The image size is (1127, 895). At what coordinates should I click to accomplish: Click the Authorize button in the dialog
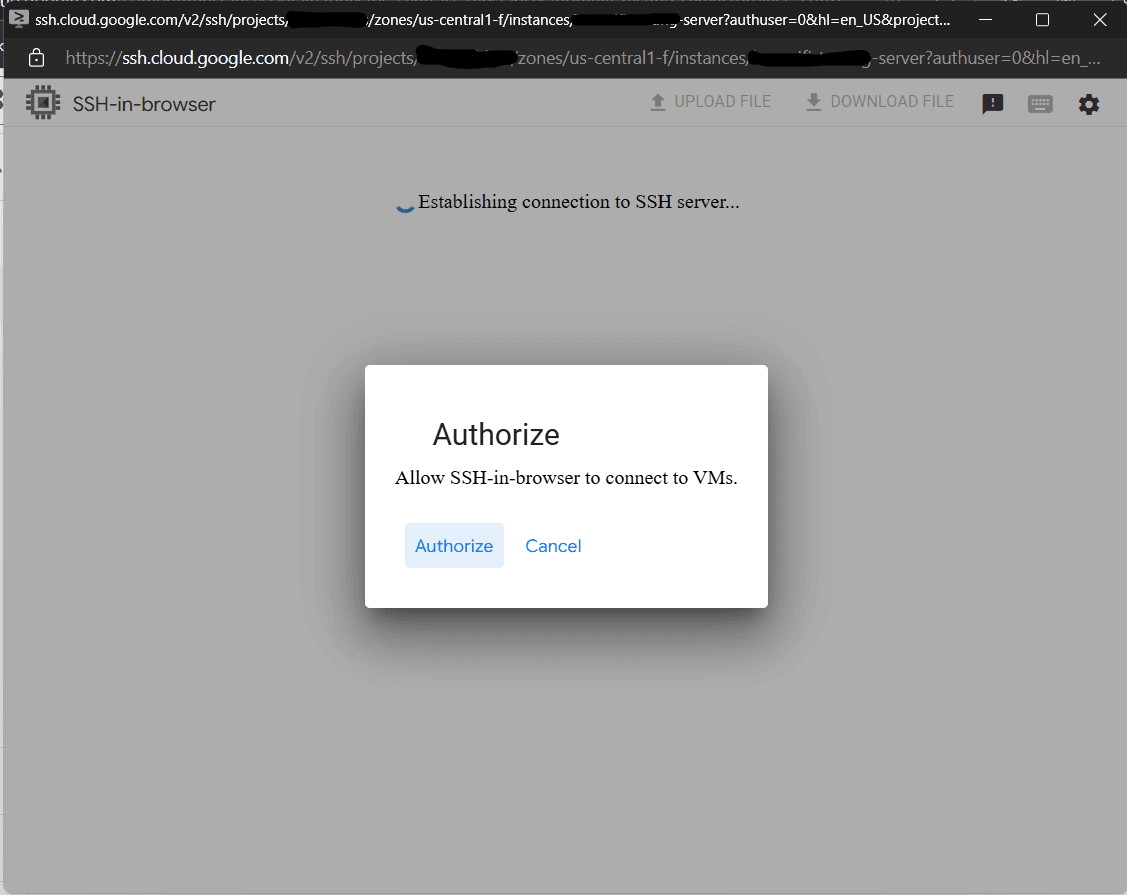[x=454, y=545]
